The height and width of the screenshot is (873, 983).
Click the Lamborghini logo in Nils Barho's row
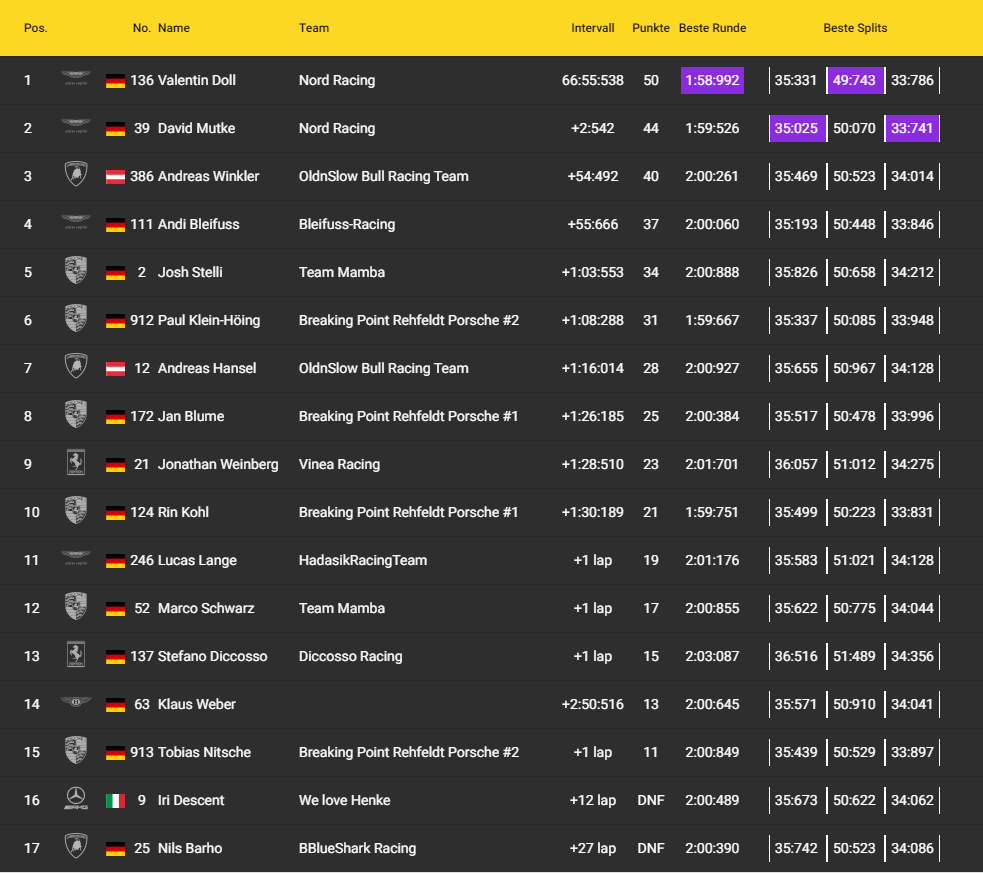[75, 848]
